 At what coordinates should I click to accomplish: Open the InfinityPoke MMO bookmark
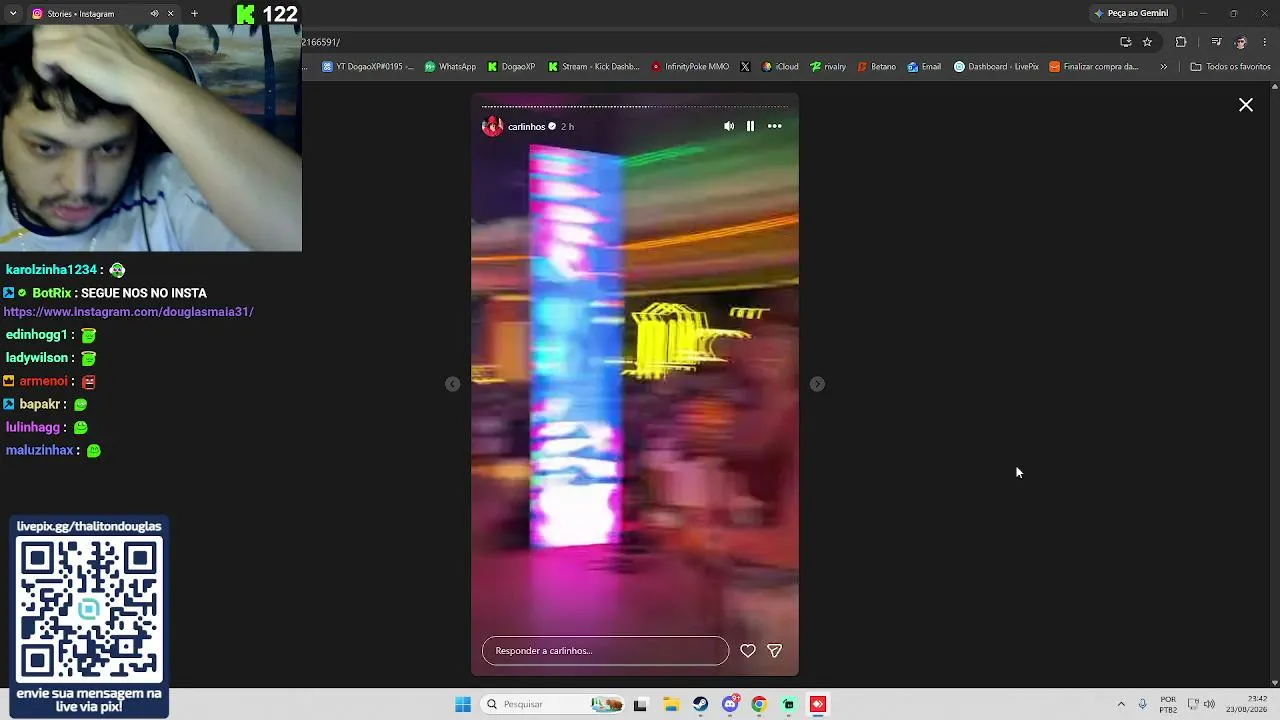click(x=690, y=67)
